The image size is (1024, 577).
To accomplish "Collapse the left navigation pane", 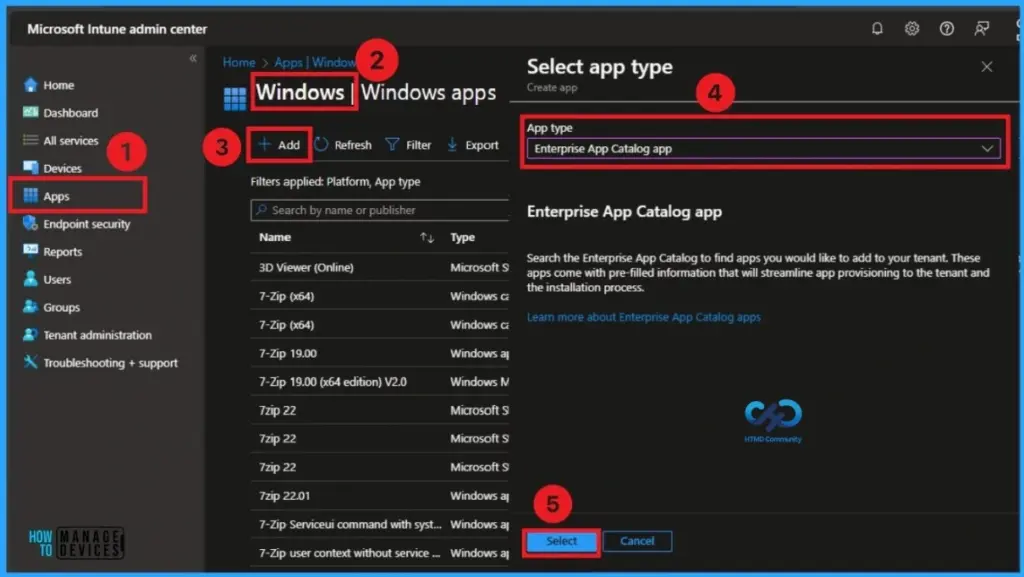I will pos(193,58).
